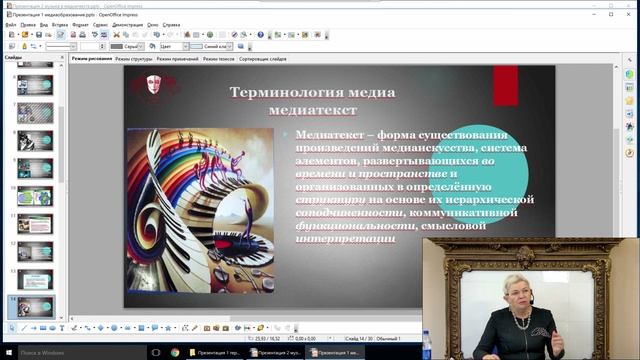
Task: Save the presentation with the floppy icon
Action: [x=39, y=35]
